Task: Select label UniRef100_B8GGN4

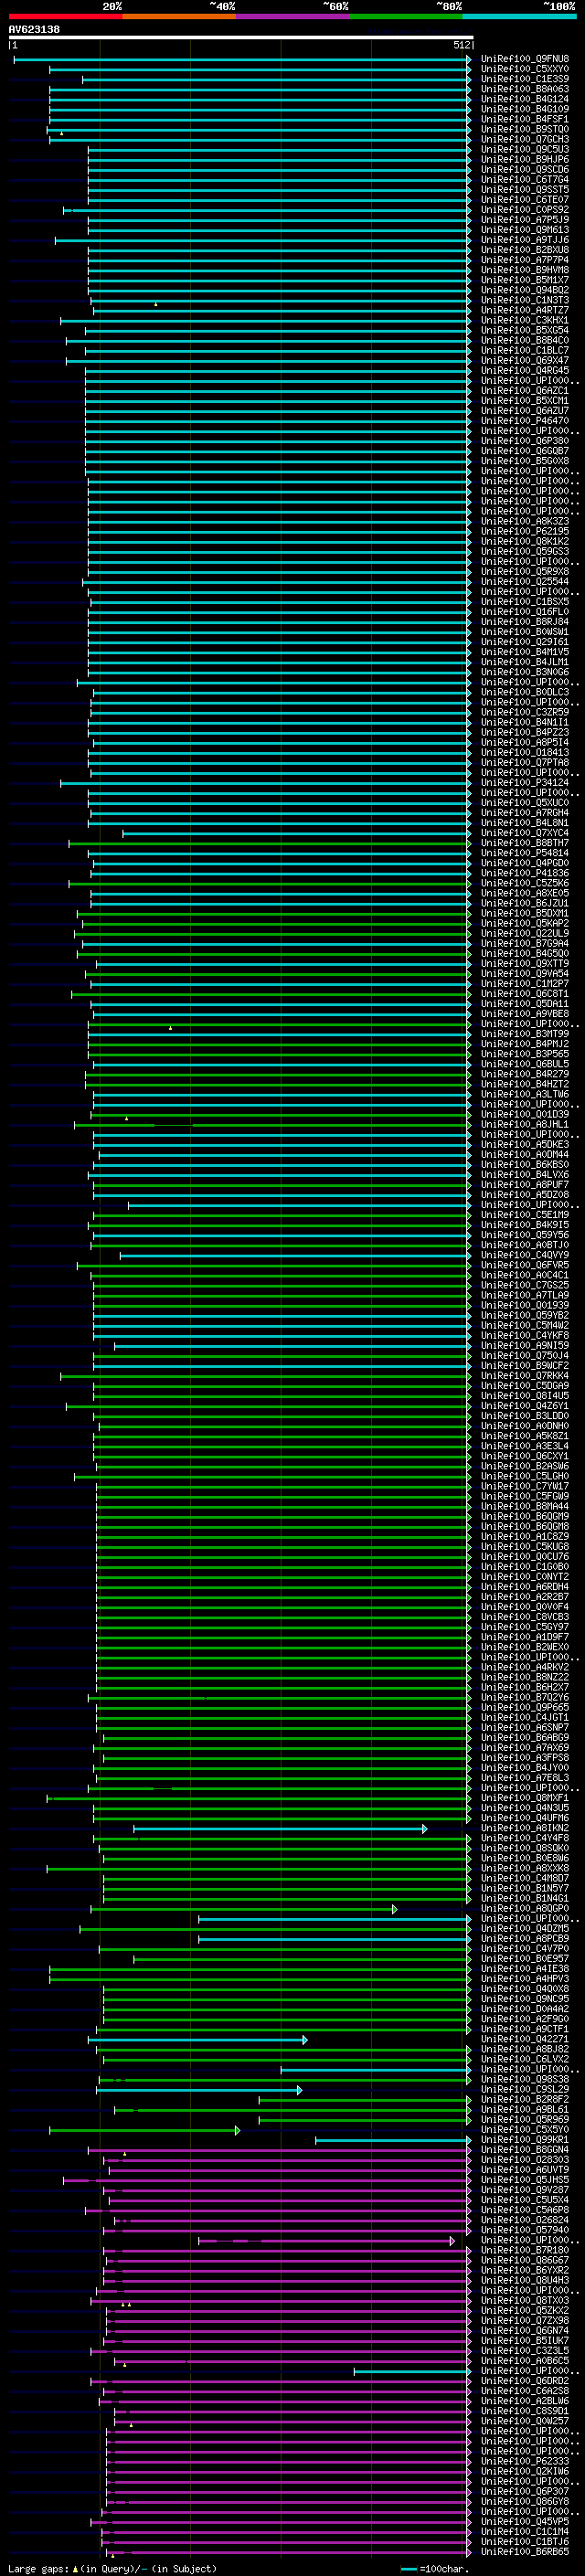Action: pos(525,2150)
